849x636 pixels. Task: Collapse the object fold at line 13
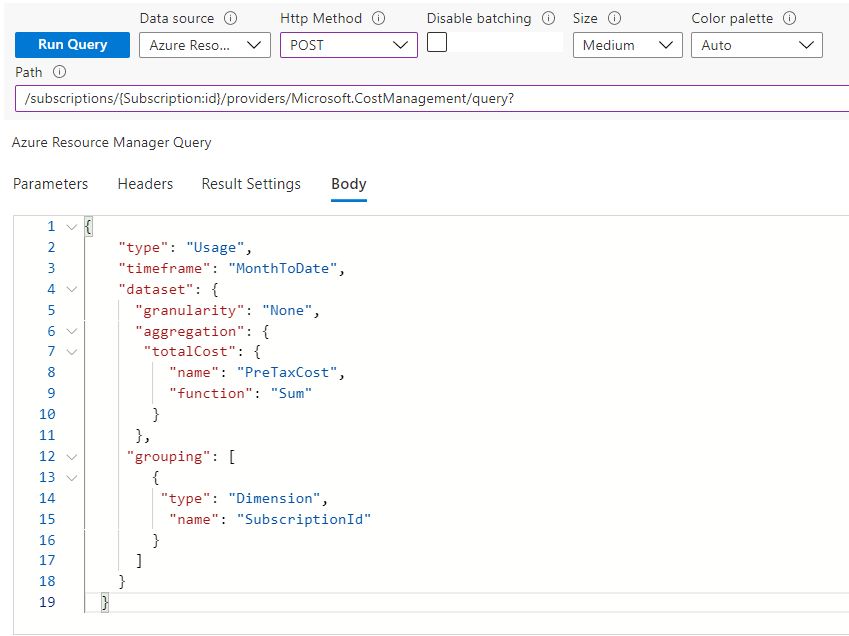click(x=71, y=477)
